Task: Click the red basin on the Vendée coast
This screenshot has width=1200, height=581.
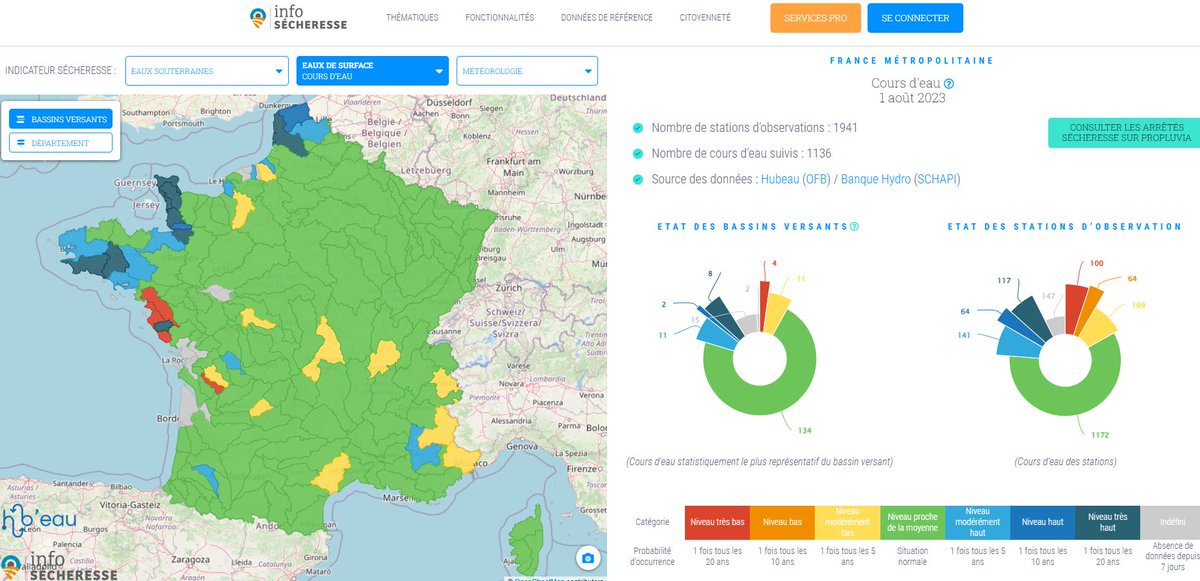Action: pos(158,308)
